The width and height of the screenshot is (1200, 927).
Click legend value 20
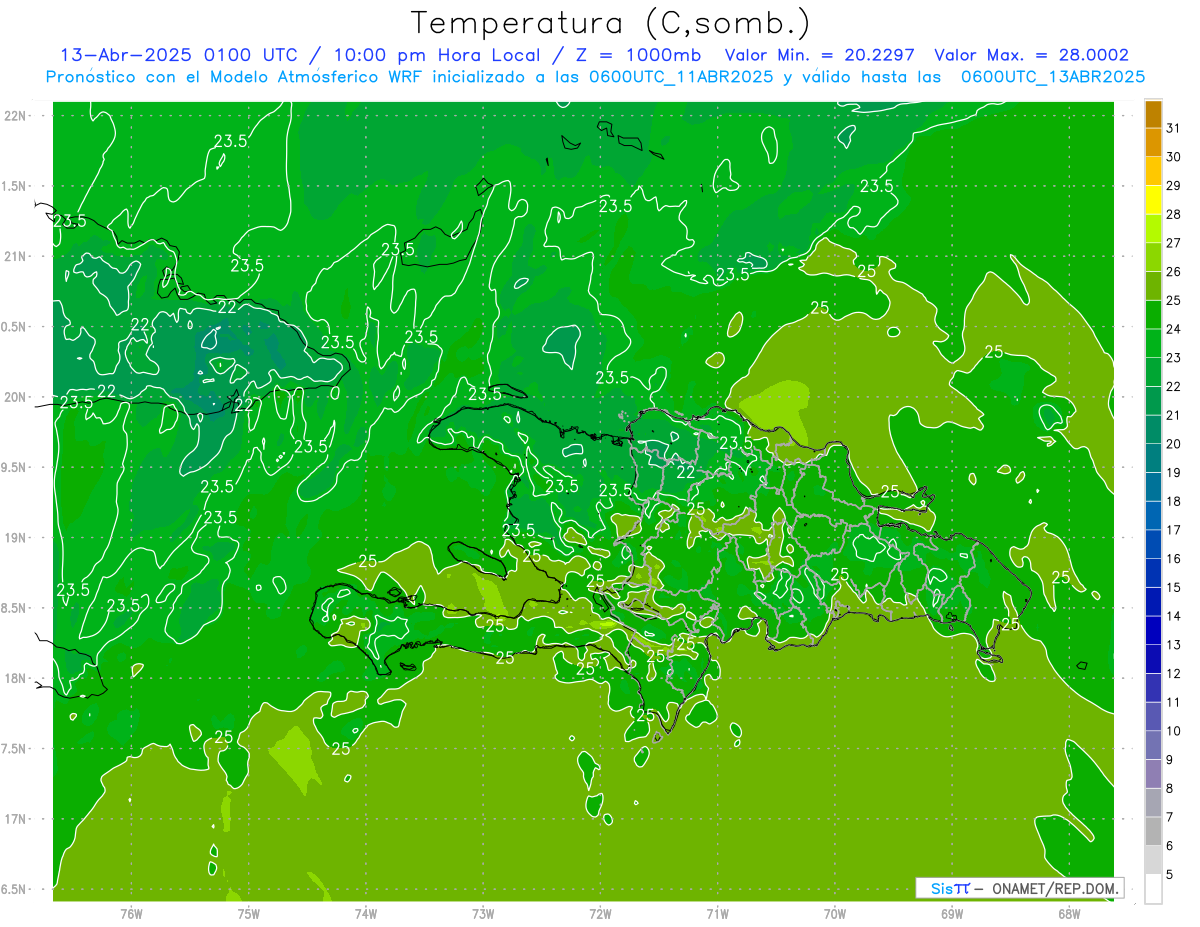pyautogui.click(x=1174, y=445)
